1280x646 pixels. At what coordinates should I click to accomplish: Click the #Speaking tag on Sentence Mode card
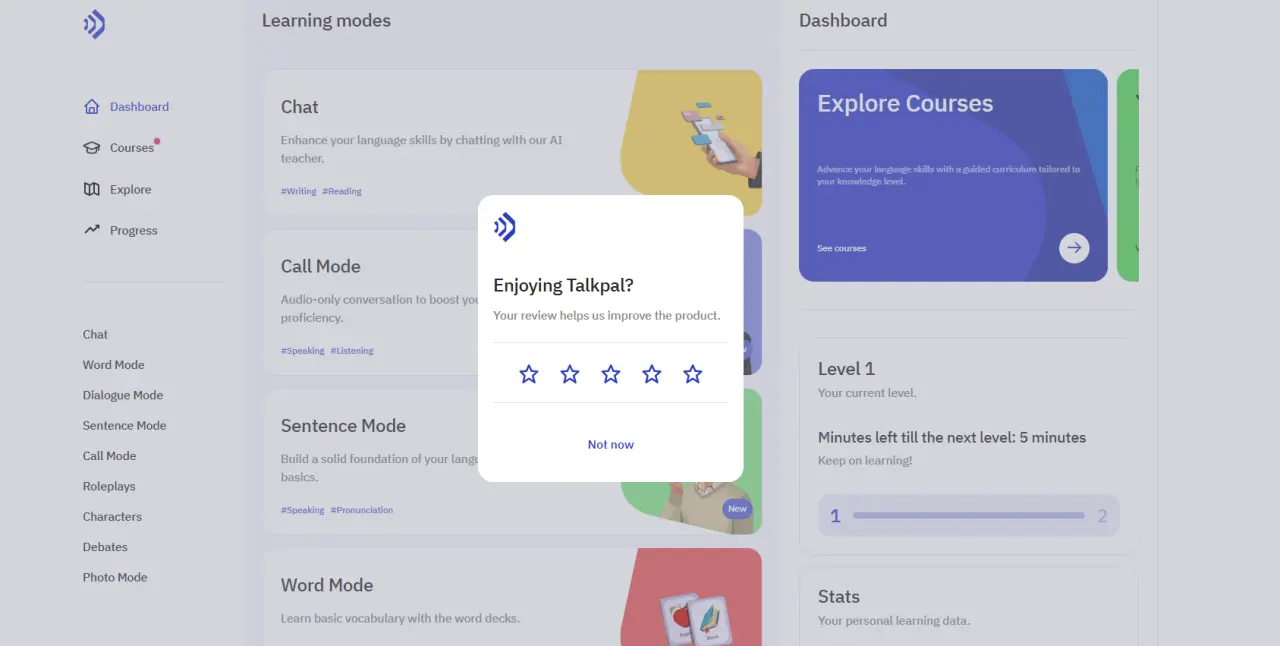point(302,510)
